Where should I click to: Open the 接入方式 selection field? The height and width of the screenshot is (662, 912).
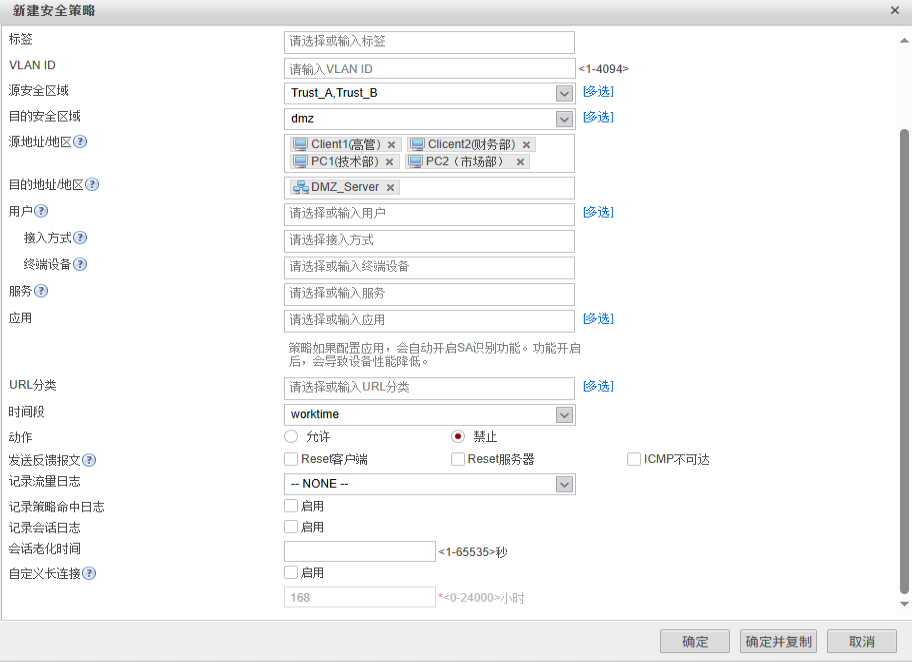pyautogui.click(x=429, y=241)
